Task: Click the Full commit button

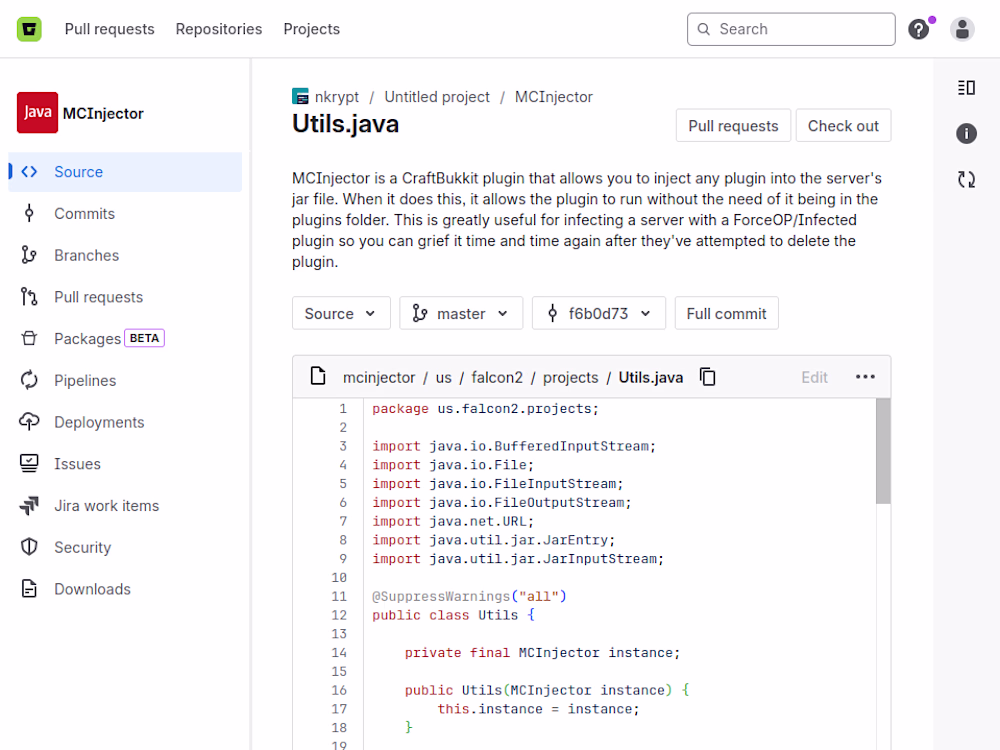Action: coord(726,313)
